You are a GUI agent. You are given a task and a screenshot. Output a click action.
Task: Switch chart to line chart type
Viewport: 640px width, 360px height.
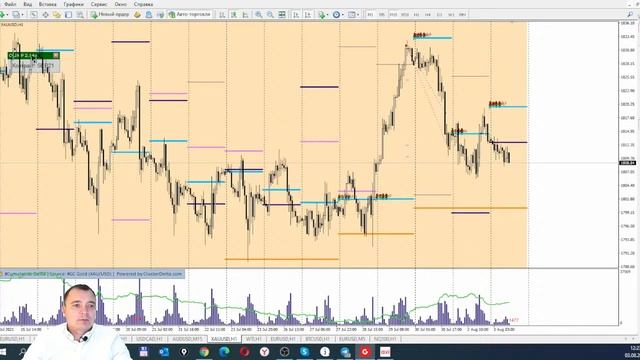(245, 15)
